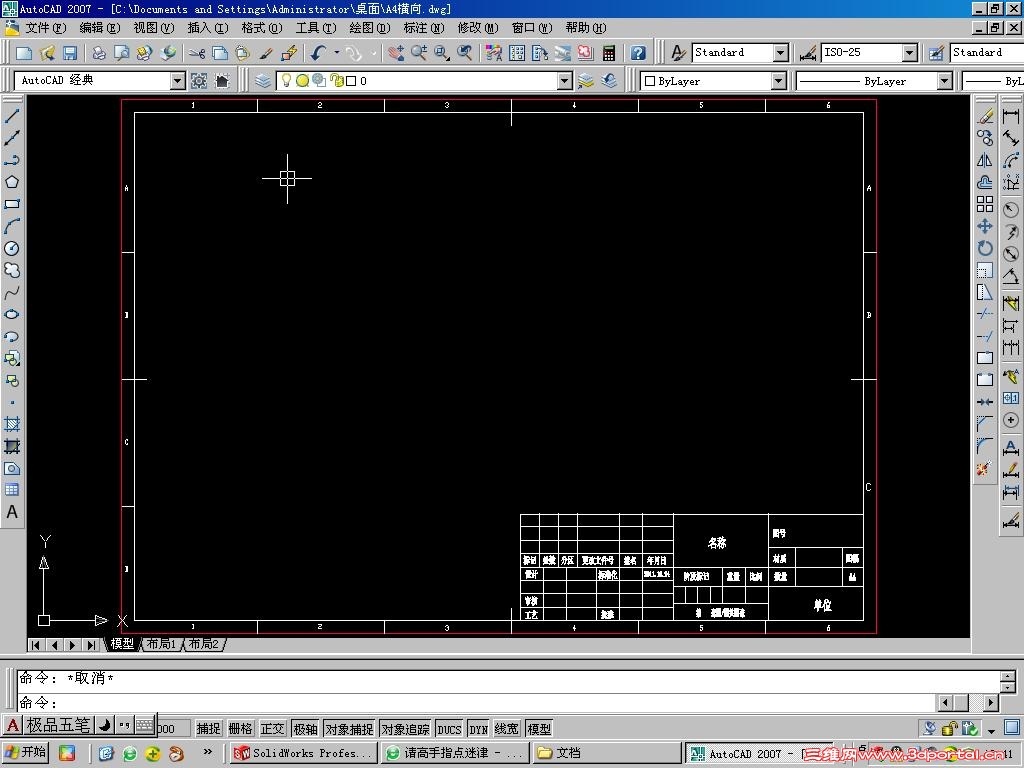Click the Undo arrow icon
This screenshot has height=768, width=1024.
[x=319, y=53]
